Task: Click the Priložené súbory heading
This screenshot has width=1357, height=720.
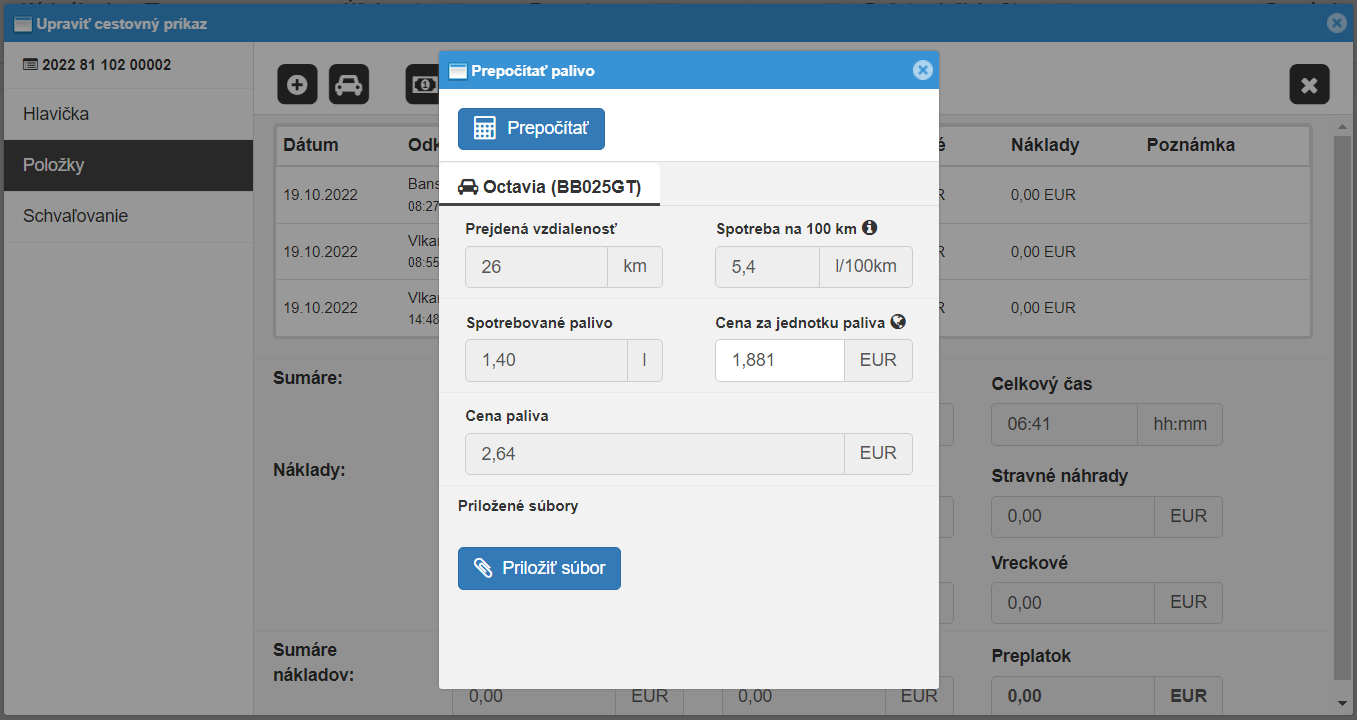Action: pyautogui.click(x=518, y=506)
